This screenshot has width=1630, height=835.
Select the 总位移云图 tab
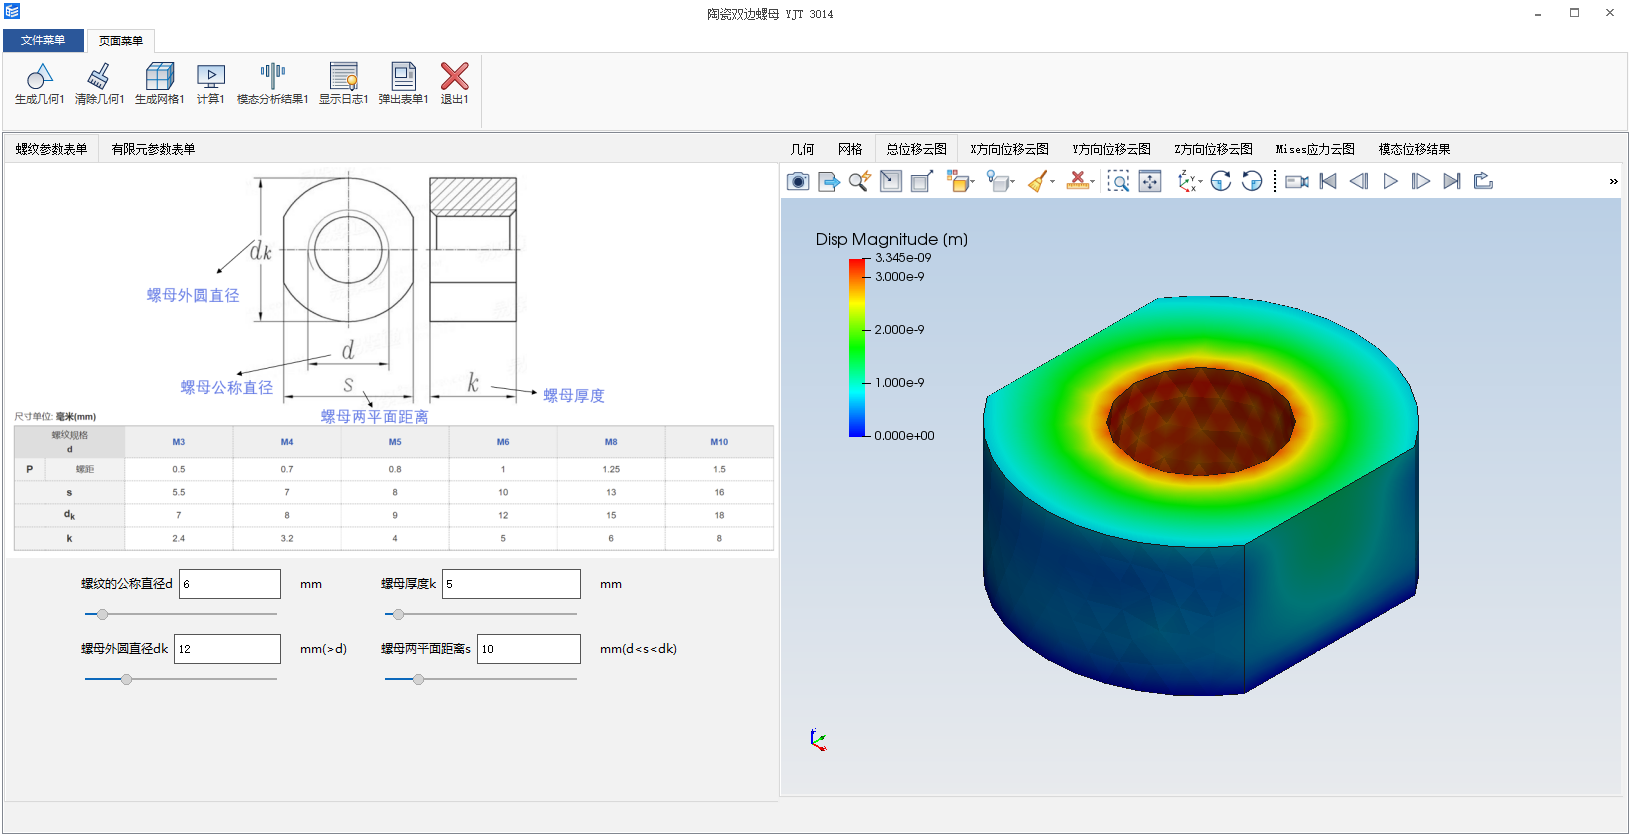917,149
